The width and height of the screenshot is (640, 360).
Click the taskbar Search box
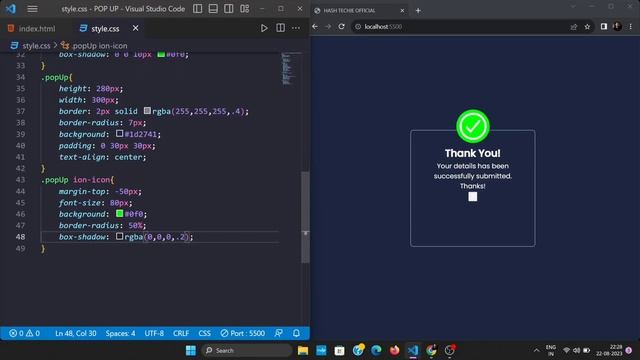coord(247,350)
